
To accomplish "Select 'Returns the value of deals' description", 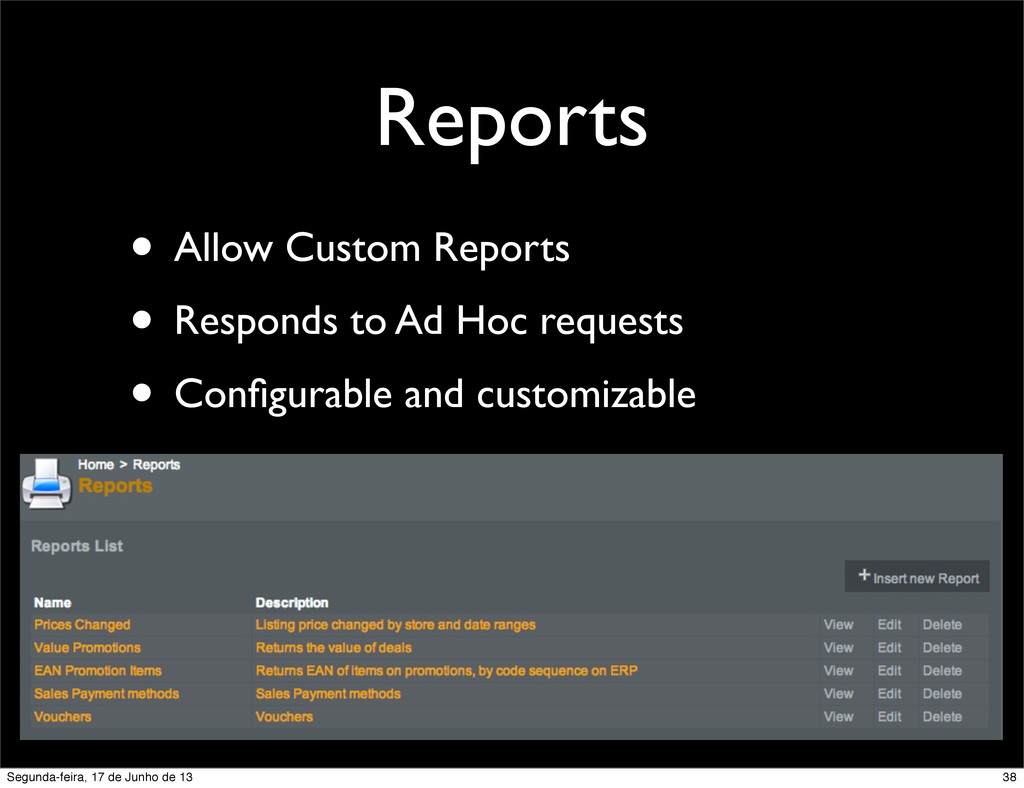I will point(334,648).
